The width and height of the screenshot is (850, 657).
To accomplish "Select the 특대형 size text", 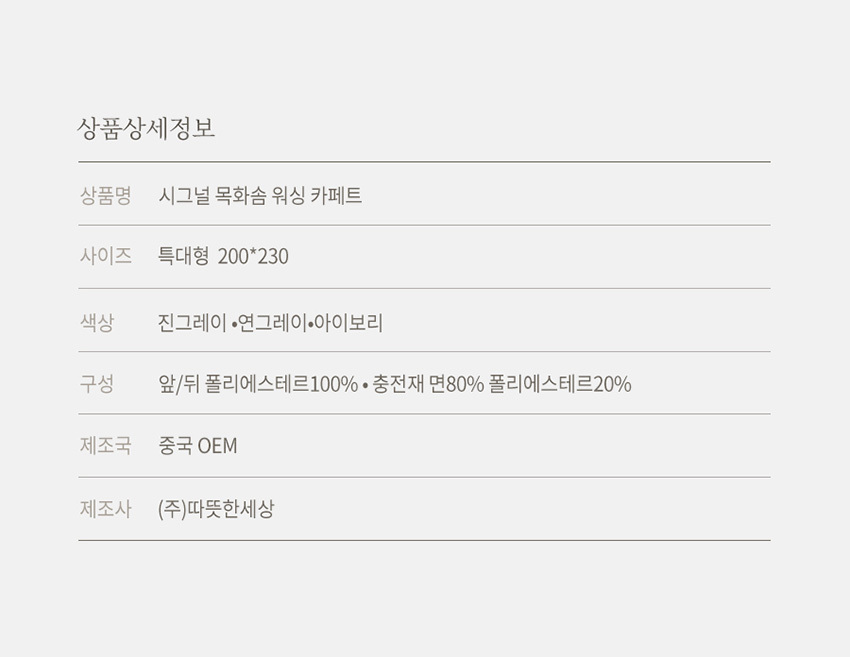I will pyautogui.click(x=183, y=257).
